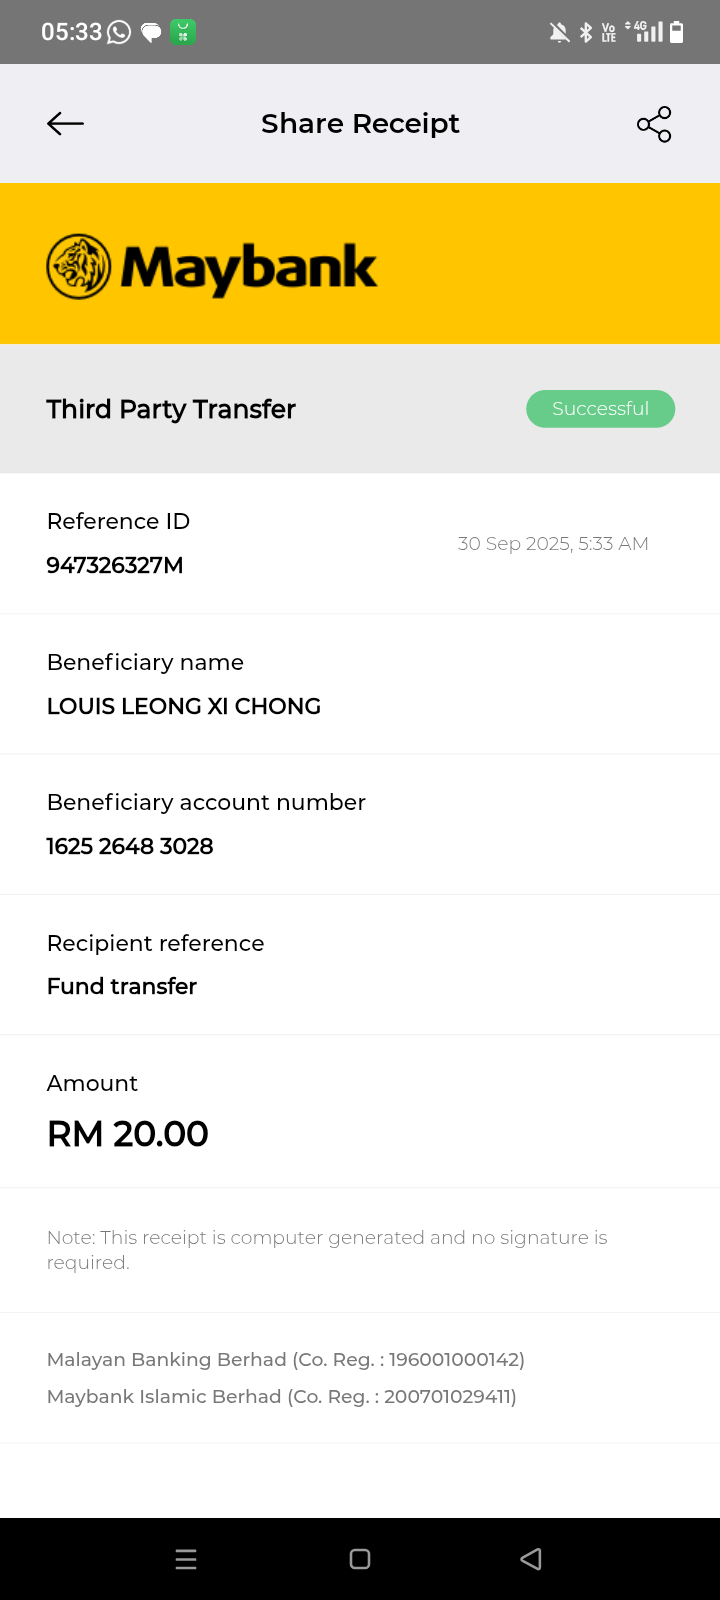Tap the muted bell status icon
Viewport: 720px width, 1600px height.
559,32
